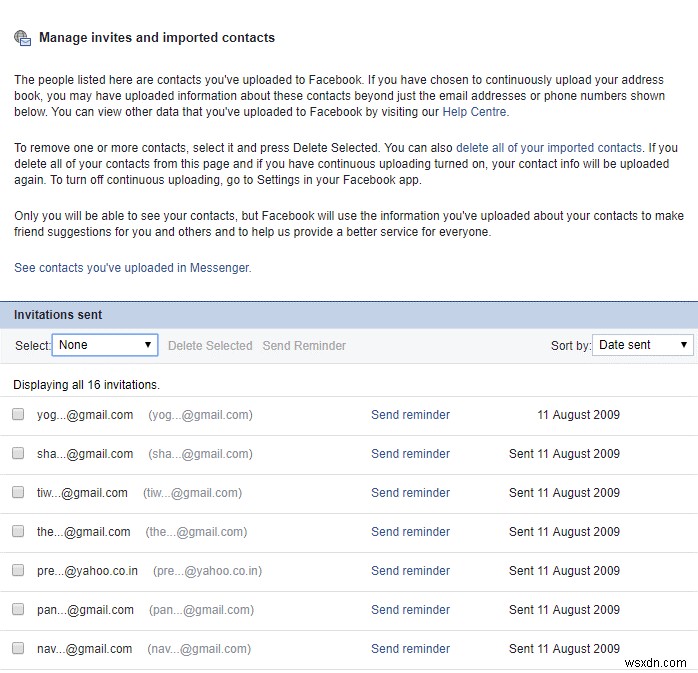Toggle checkbox beside tiw...@gmail.com
This screenshot has width=698, height=673.
coord(18,492)
